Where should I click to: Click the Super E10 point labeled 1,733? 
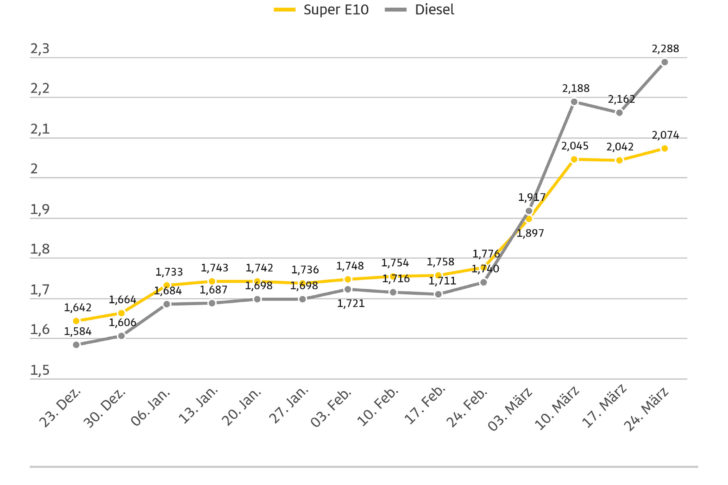coord(167,285)
